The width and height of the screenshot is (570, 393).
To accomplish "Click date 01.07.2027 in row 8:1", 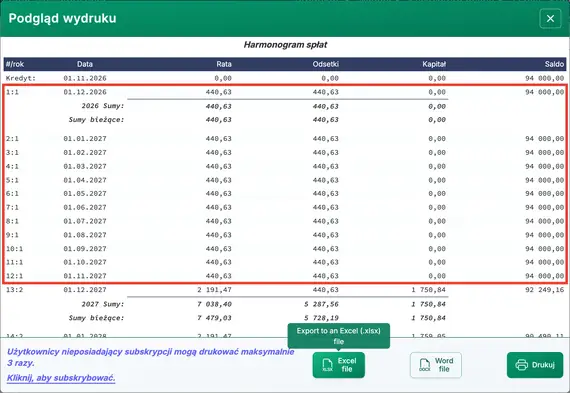I will 85,221.
